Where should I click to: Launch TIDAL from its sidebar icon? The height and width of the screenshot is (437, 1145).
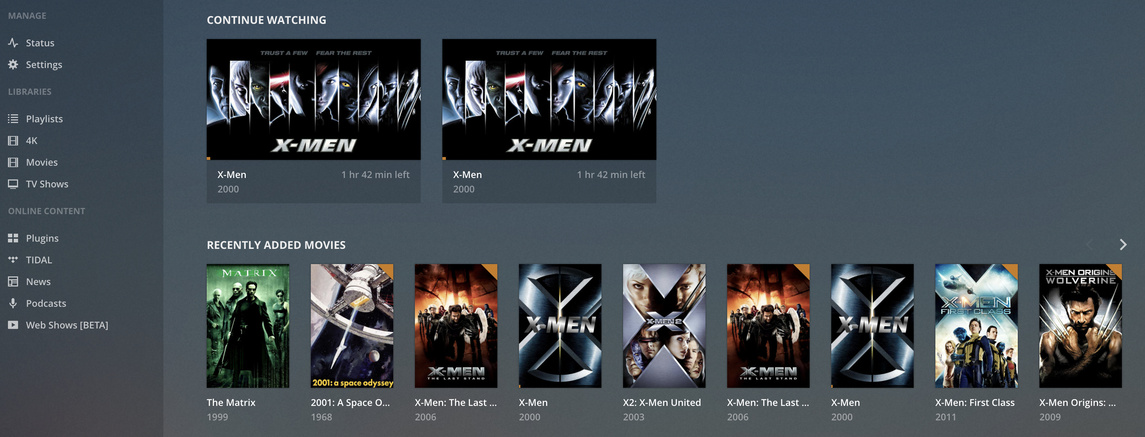click(x=12, y=259)
